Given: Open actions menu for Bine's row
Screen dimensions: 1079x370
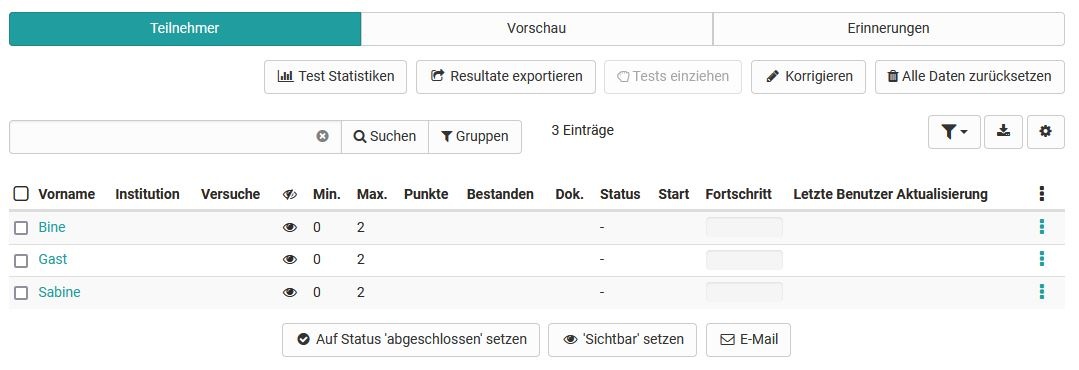Looking at the screenshot, I should [x=1042, y=227].
